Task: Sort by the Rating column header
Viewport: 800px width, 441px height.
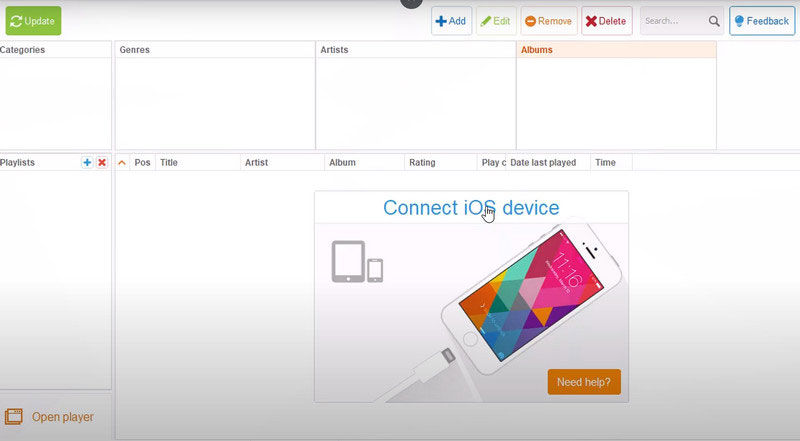Action: pyautogui.click(x=421, y=162)
